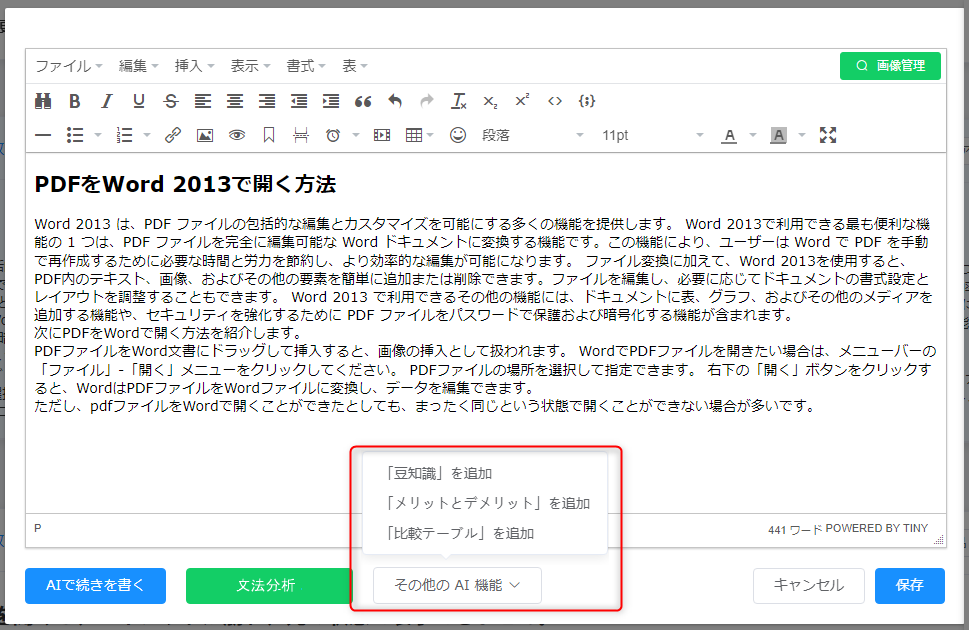Click 画像管理 button
This screenshot has height=630, width=969.
[x=890, y=66]
